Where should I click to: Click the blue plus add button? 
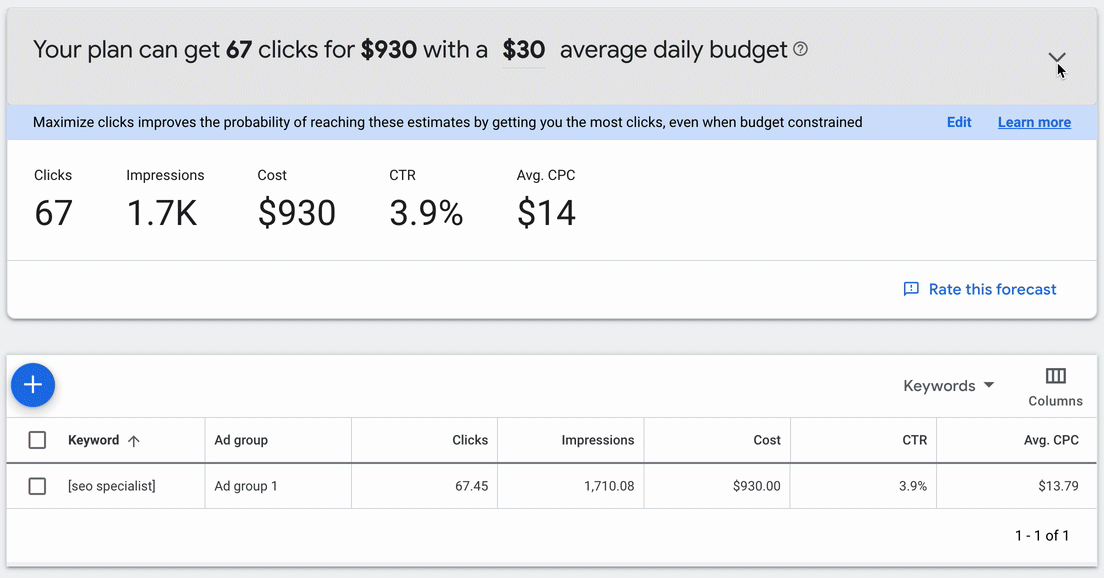33,385
